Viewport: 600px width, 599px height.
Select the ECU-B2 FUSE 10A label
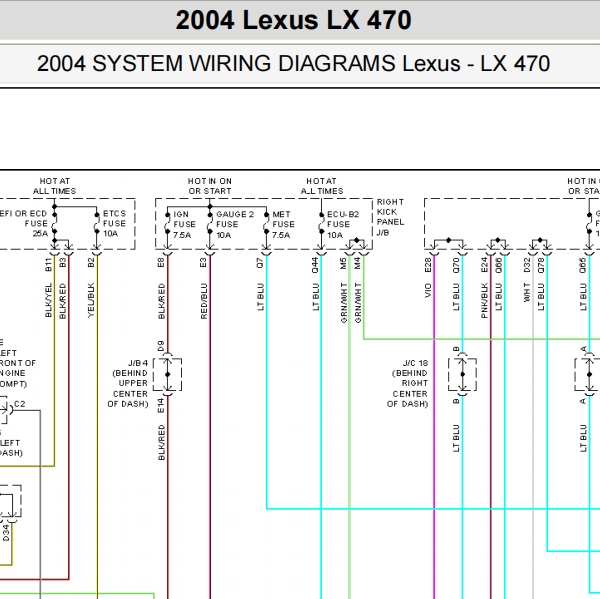pos(343,225)
